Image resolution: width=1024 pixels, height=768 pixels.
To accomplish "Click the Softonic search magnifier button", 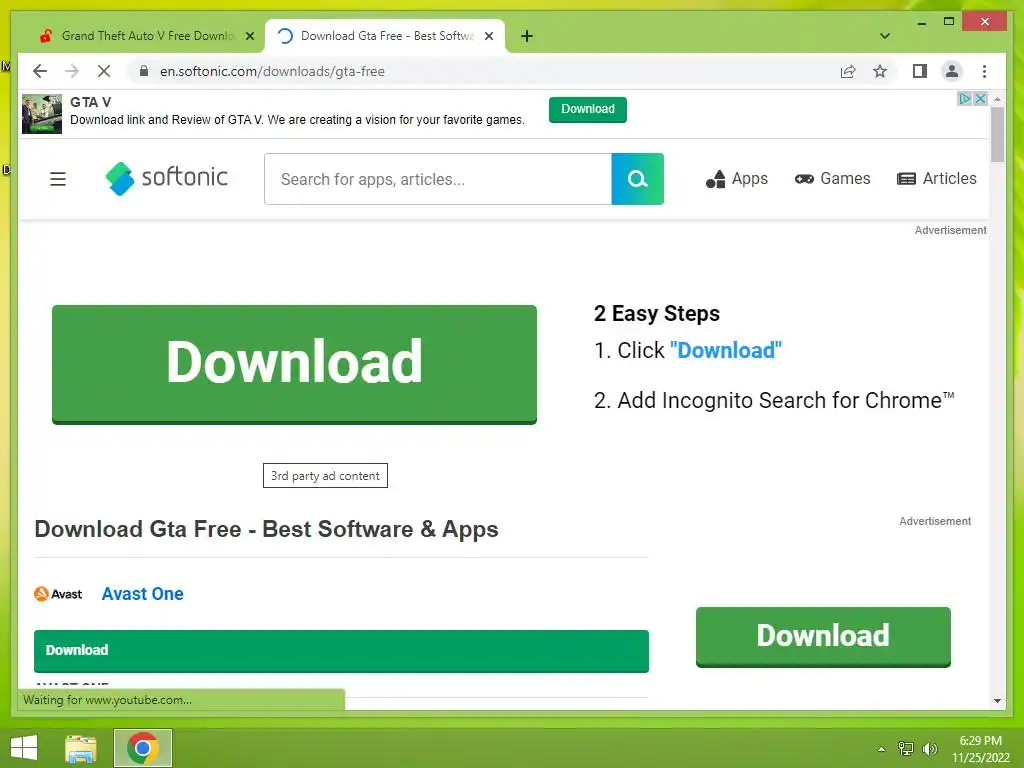I will (637, 179).
